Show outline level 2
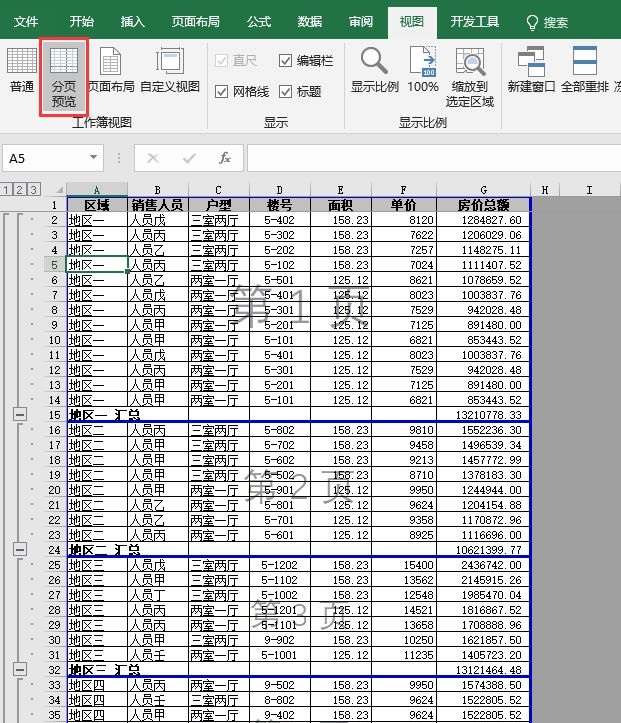Image resolution: width=621 pixels, height=723 pixels. tap(20, 190)
